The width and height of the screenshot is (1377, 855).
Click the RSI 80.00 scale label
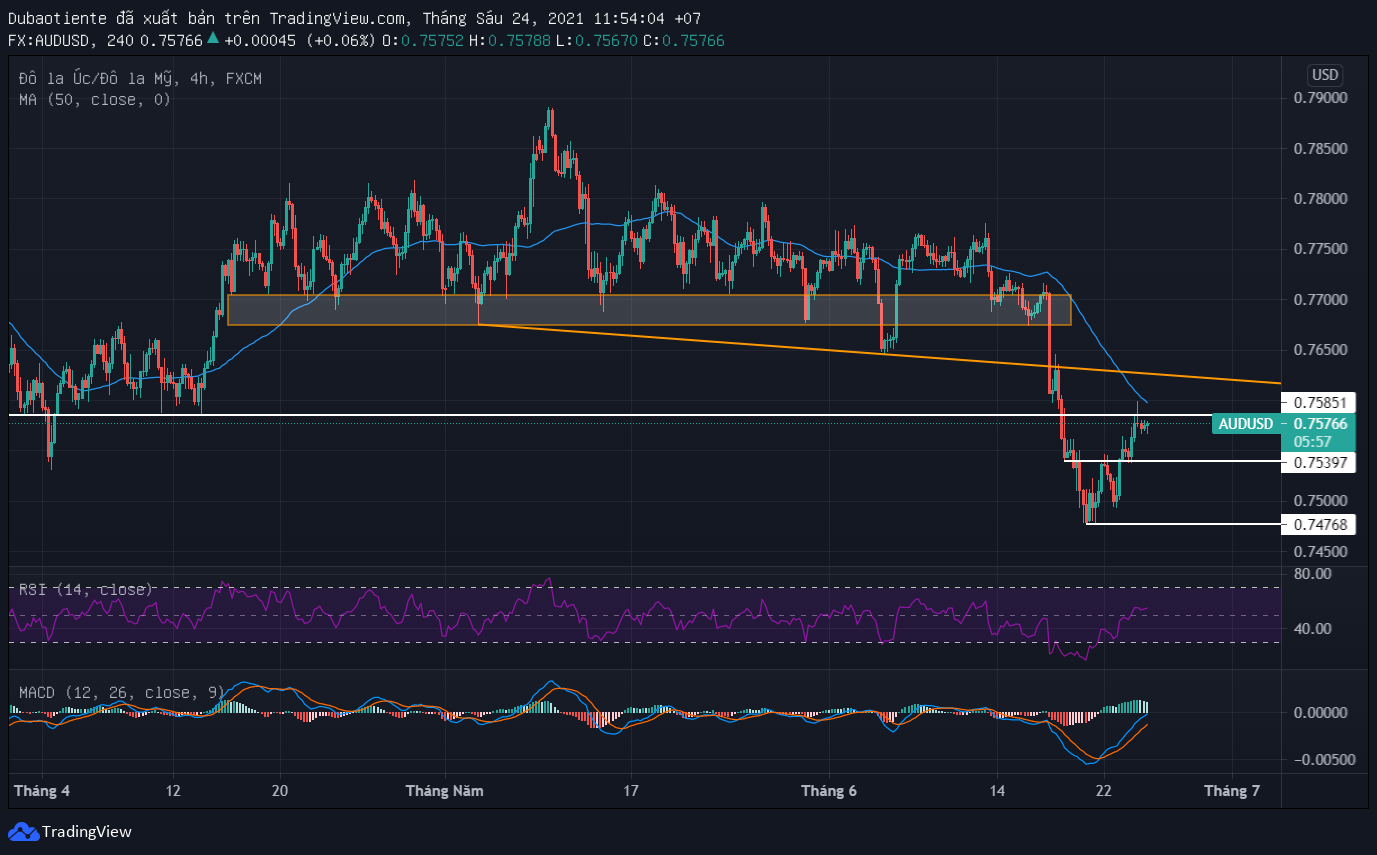1312,574
